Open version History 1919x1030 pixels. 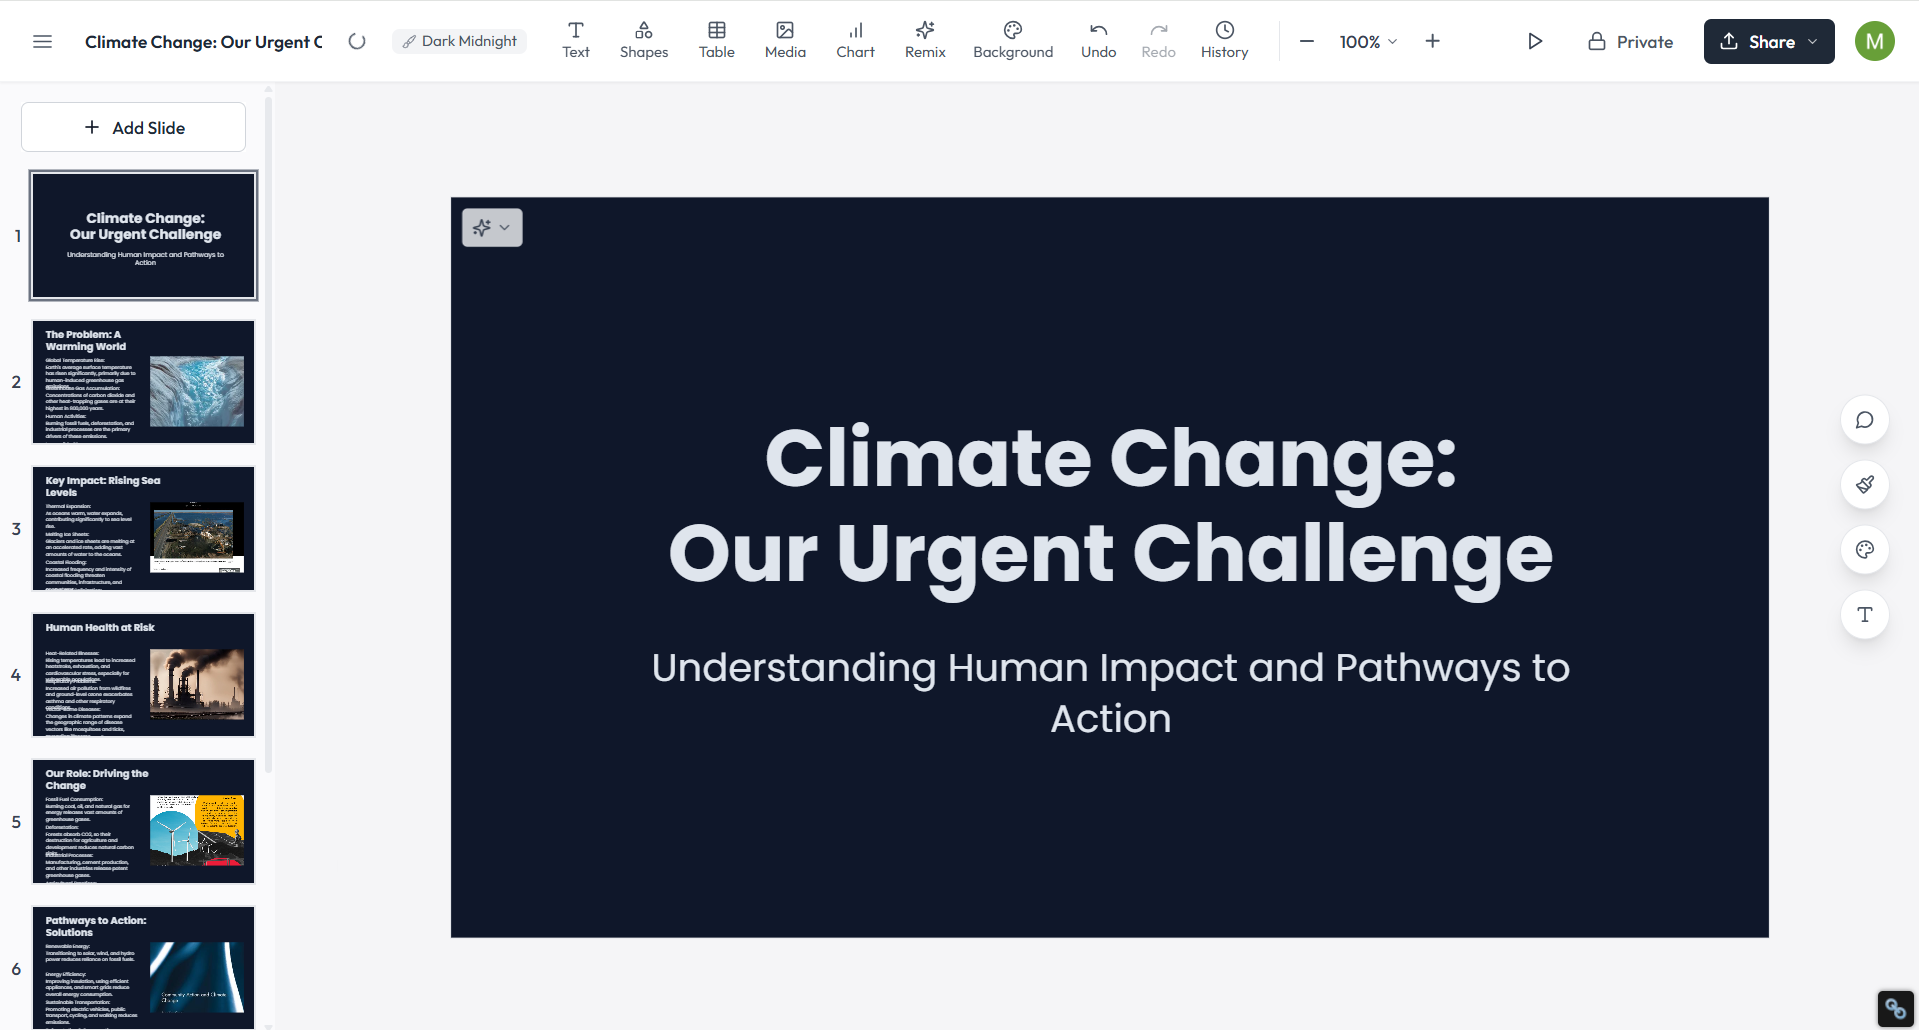pos(1224,40)
